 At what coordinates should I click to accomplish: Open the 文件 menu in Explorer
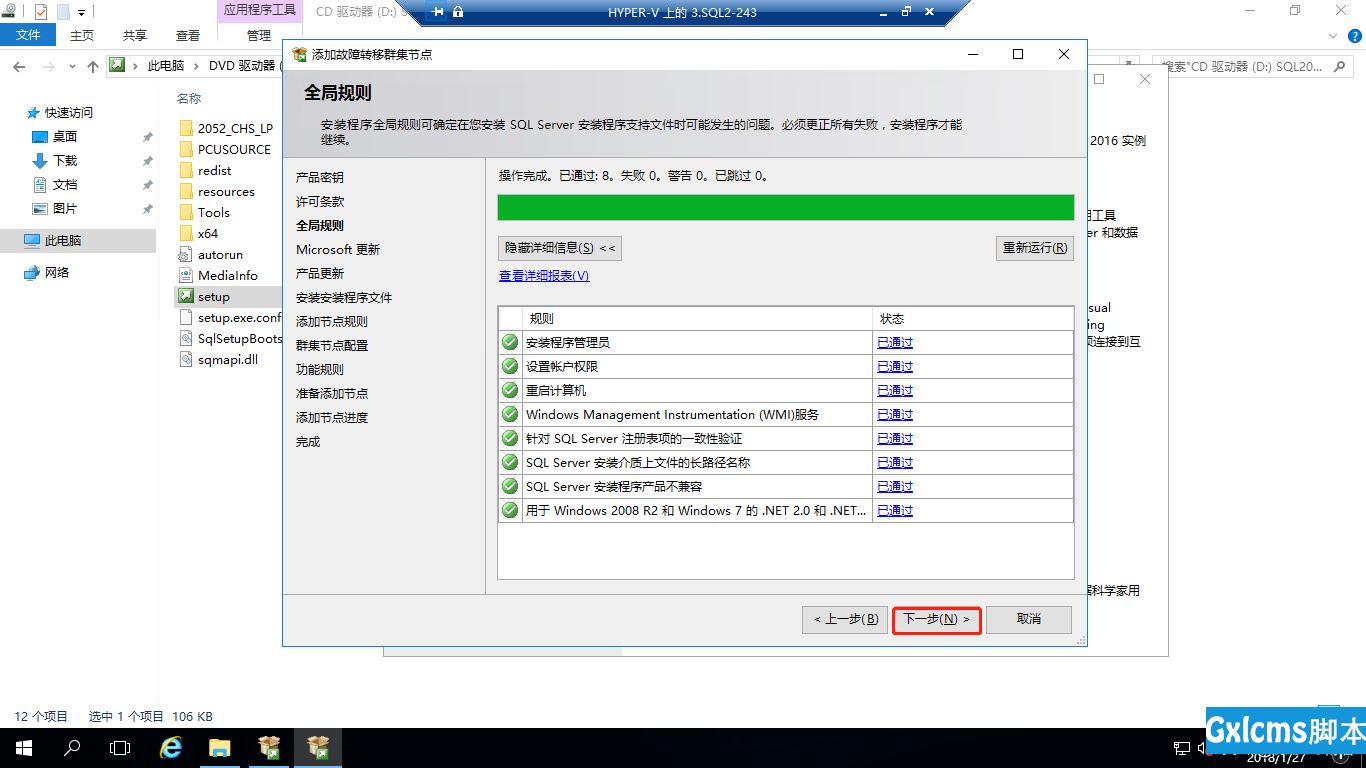29,35
